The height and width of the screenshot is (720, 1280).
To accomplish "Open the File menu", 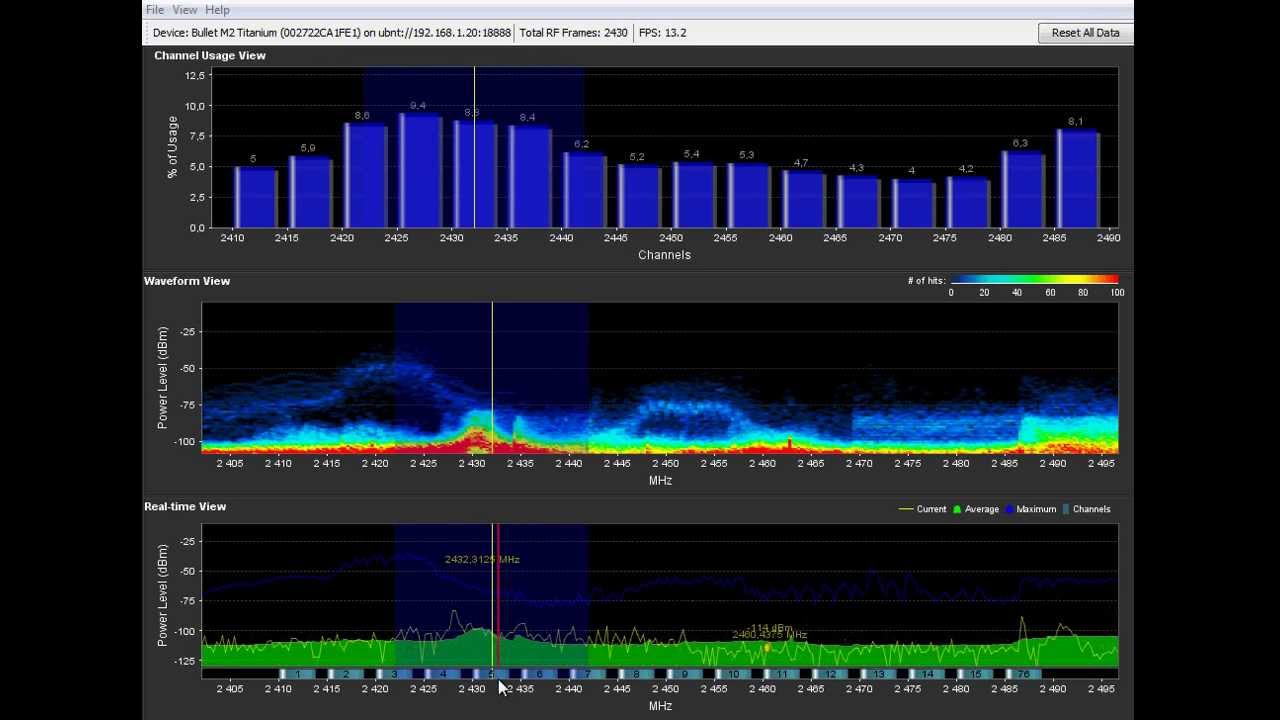I will (x=155, y=10).
